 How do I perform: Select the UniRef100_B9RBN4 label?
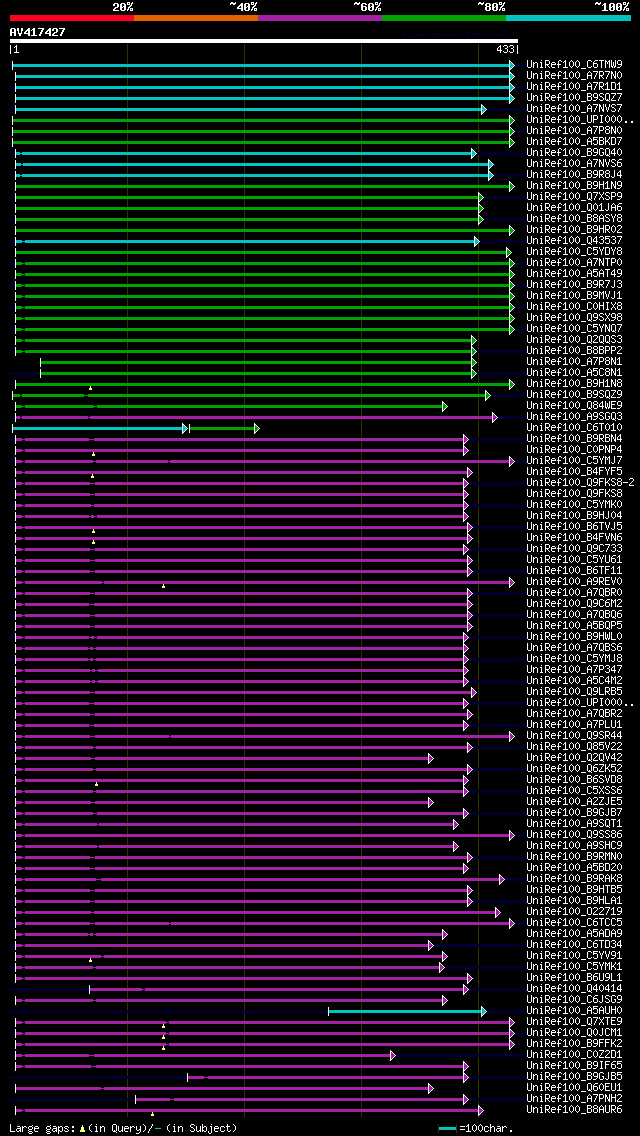[x=574, y=439]
